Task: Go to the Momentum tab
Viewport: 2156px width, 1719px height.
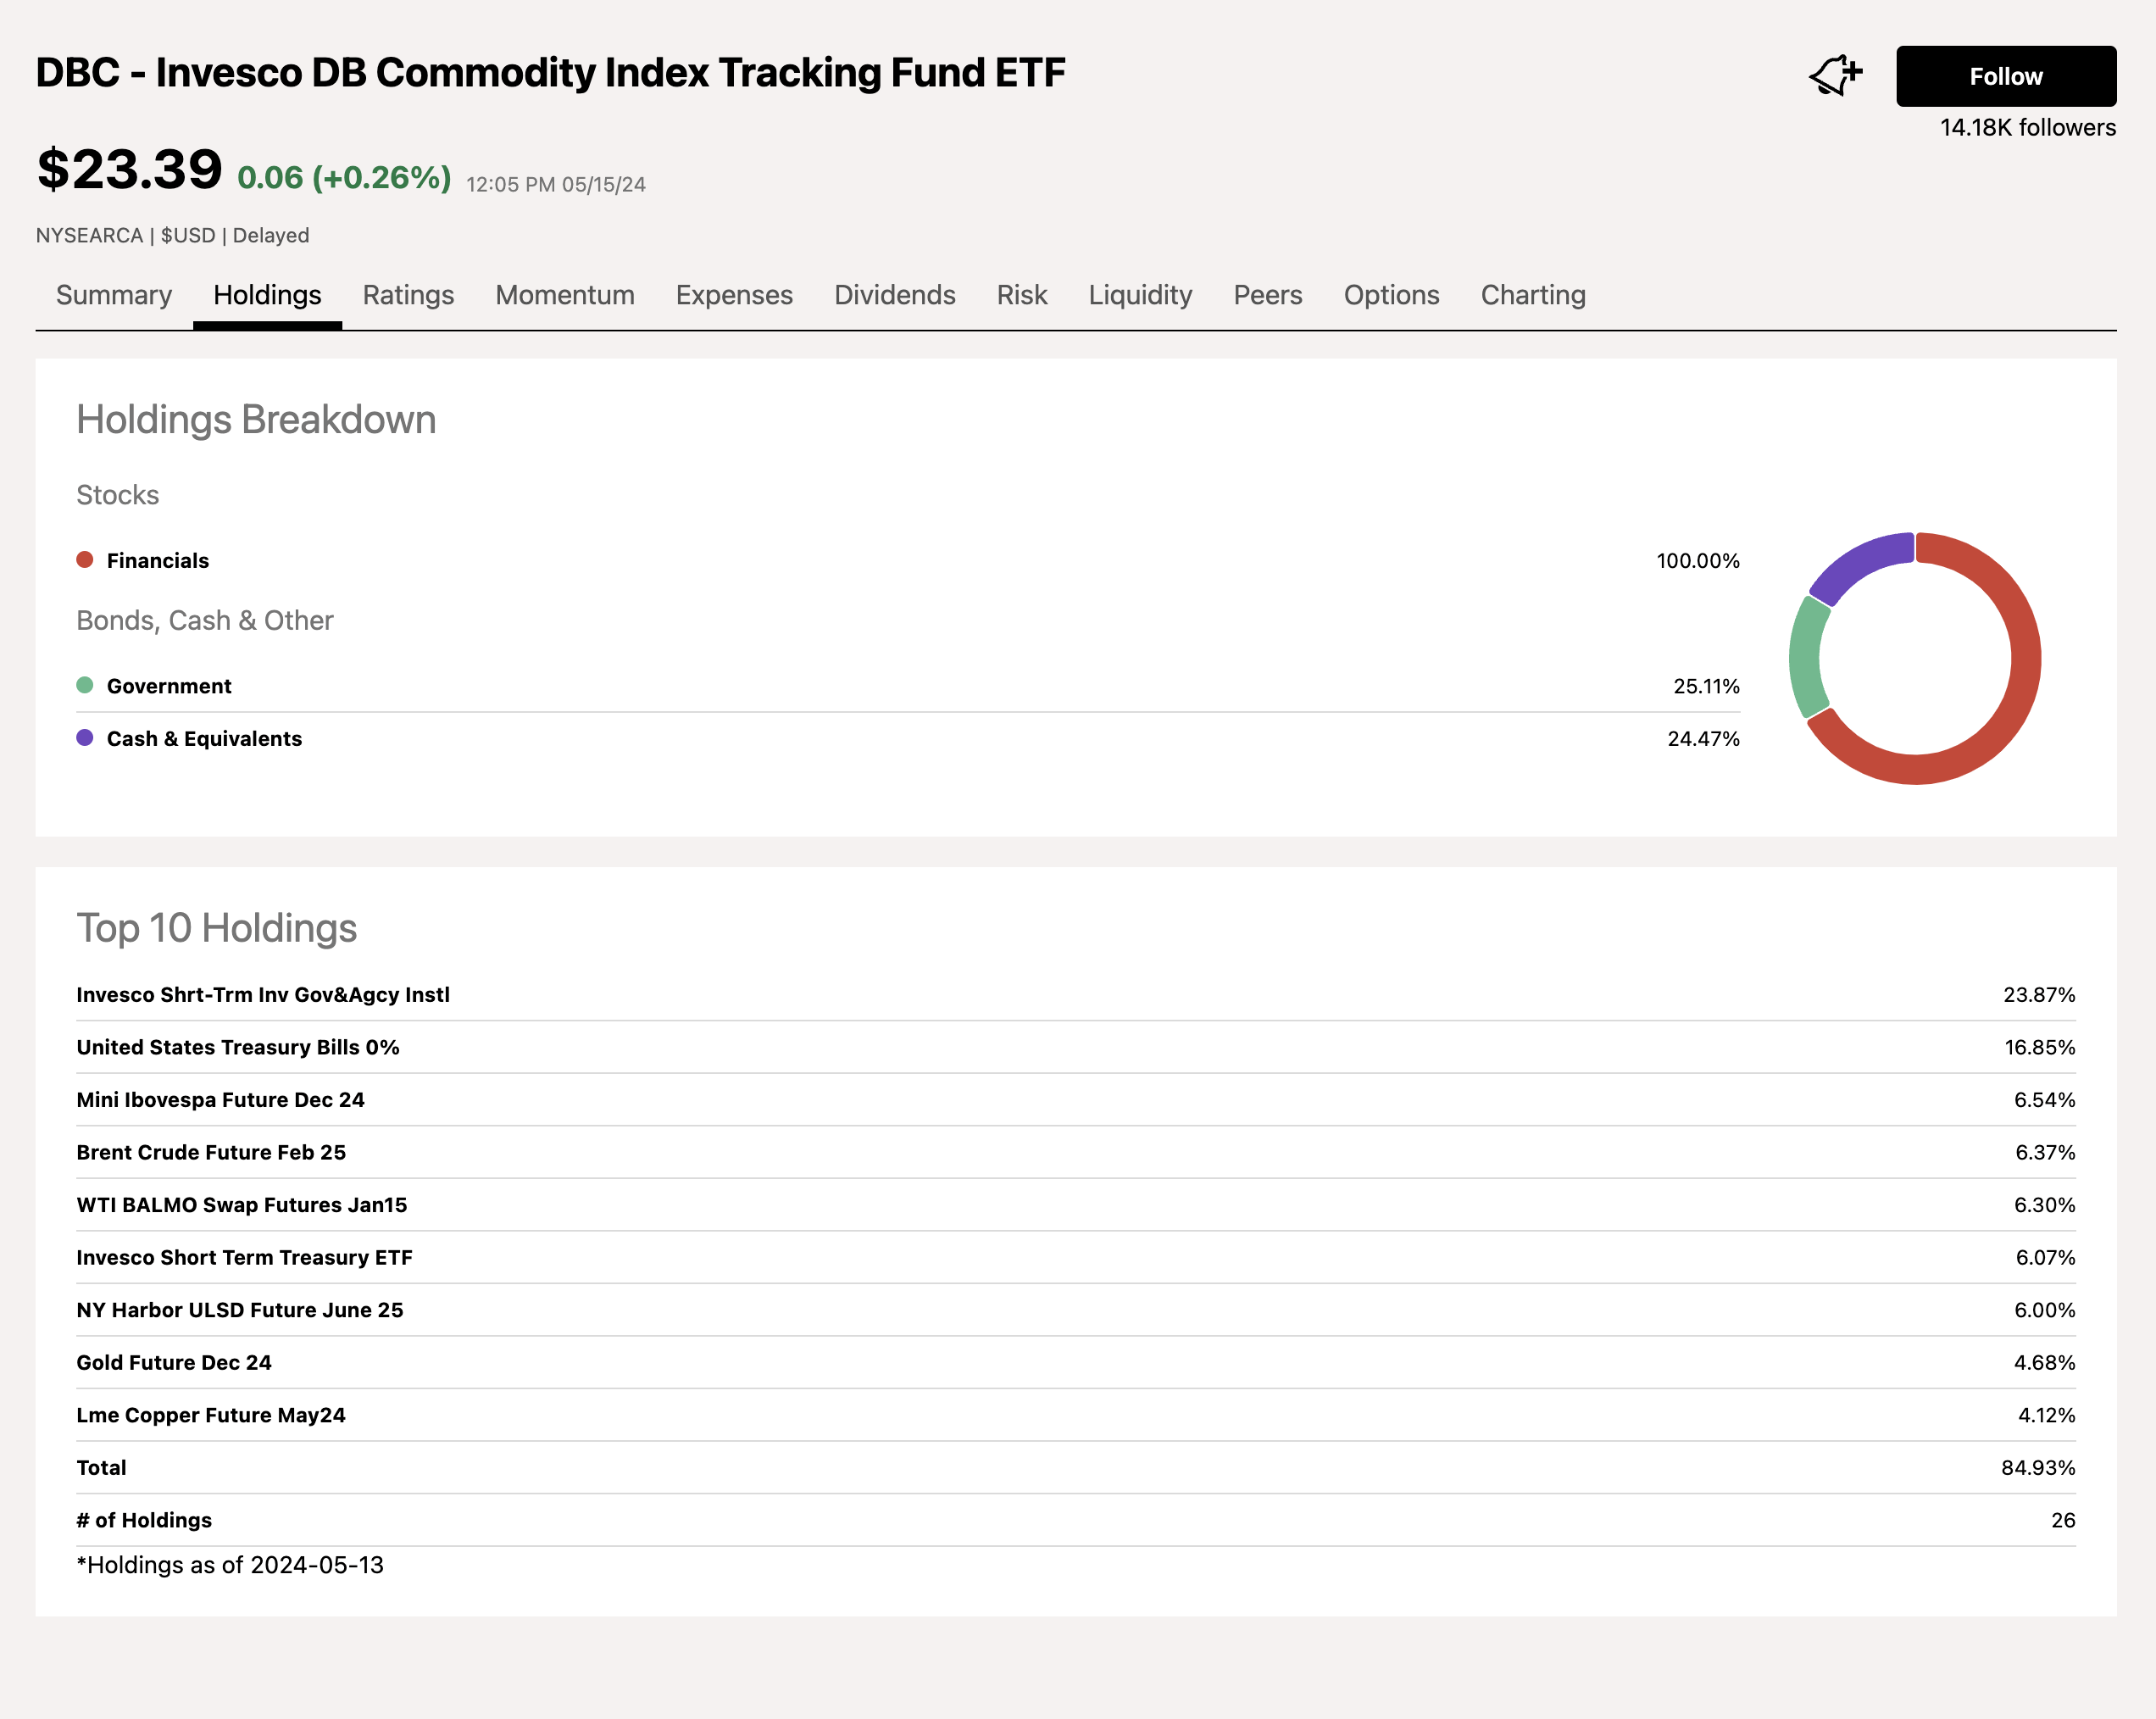Action: (x=565, y=295)
